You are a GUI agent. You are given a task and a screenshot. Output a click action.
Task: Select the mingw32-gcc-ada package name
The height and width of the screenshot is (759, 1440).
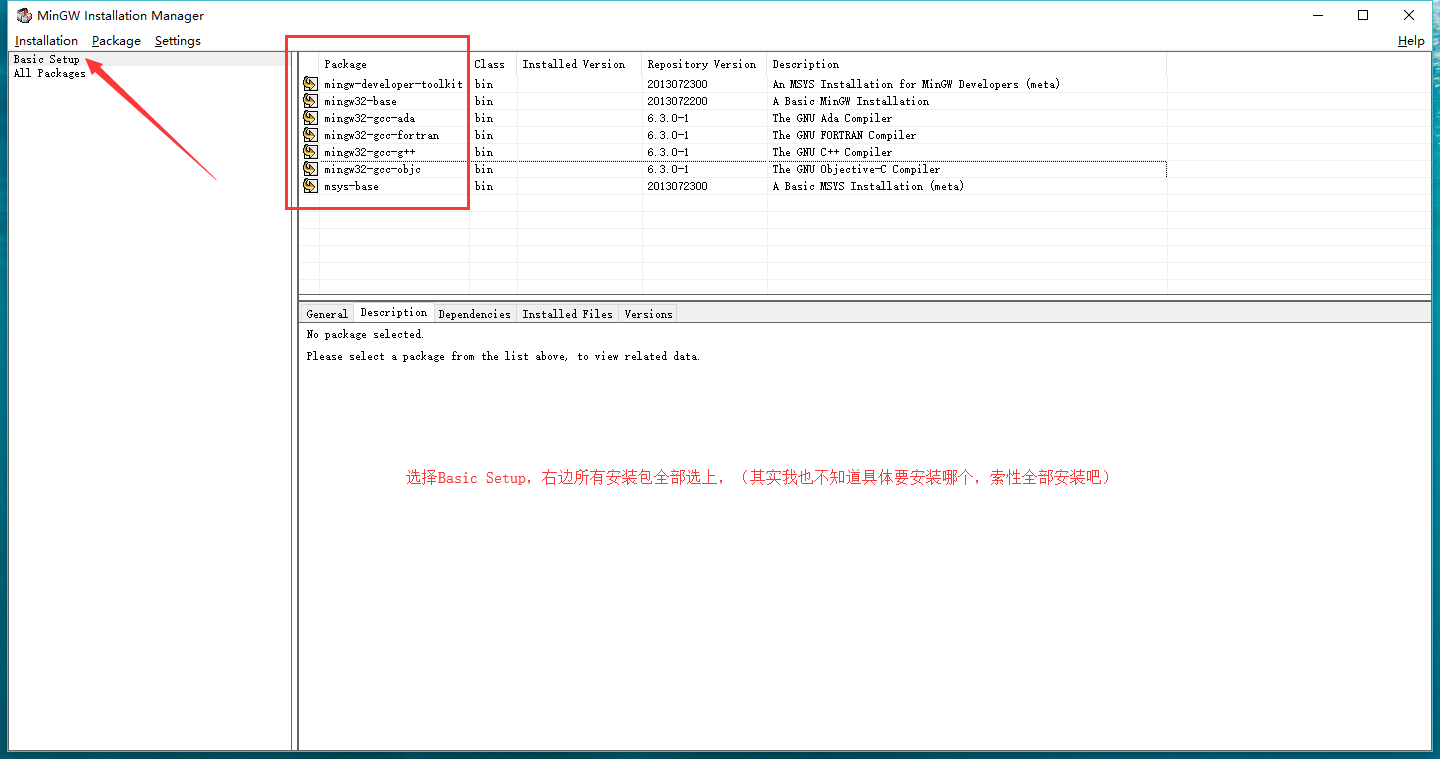pos(369,118)
